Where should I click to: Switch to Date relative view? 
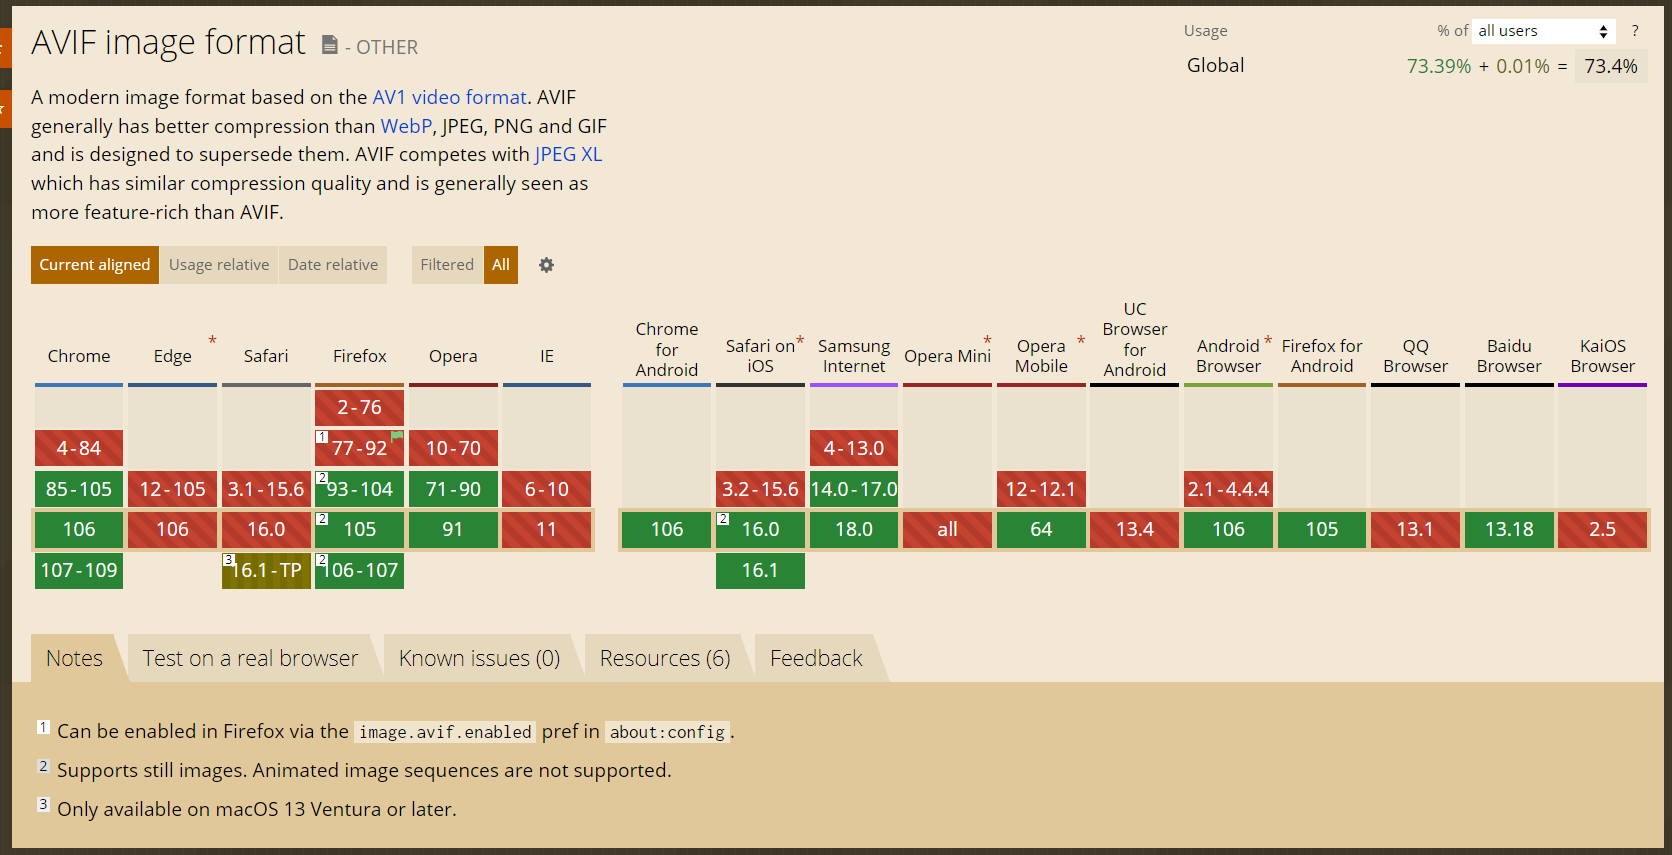coord(333,265)
